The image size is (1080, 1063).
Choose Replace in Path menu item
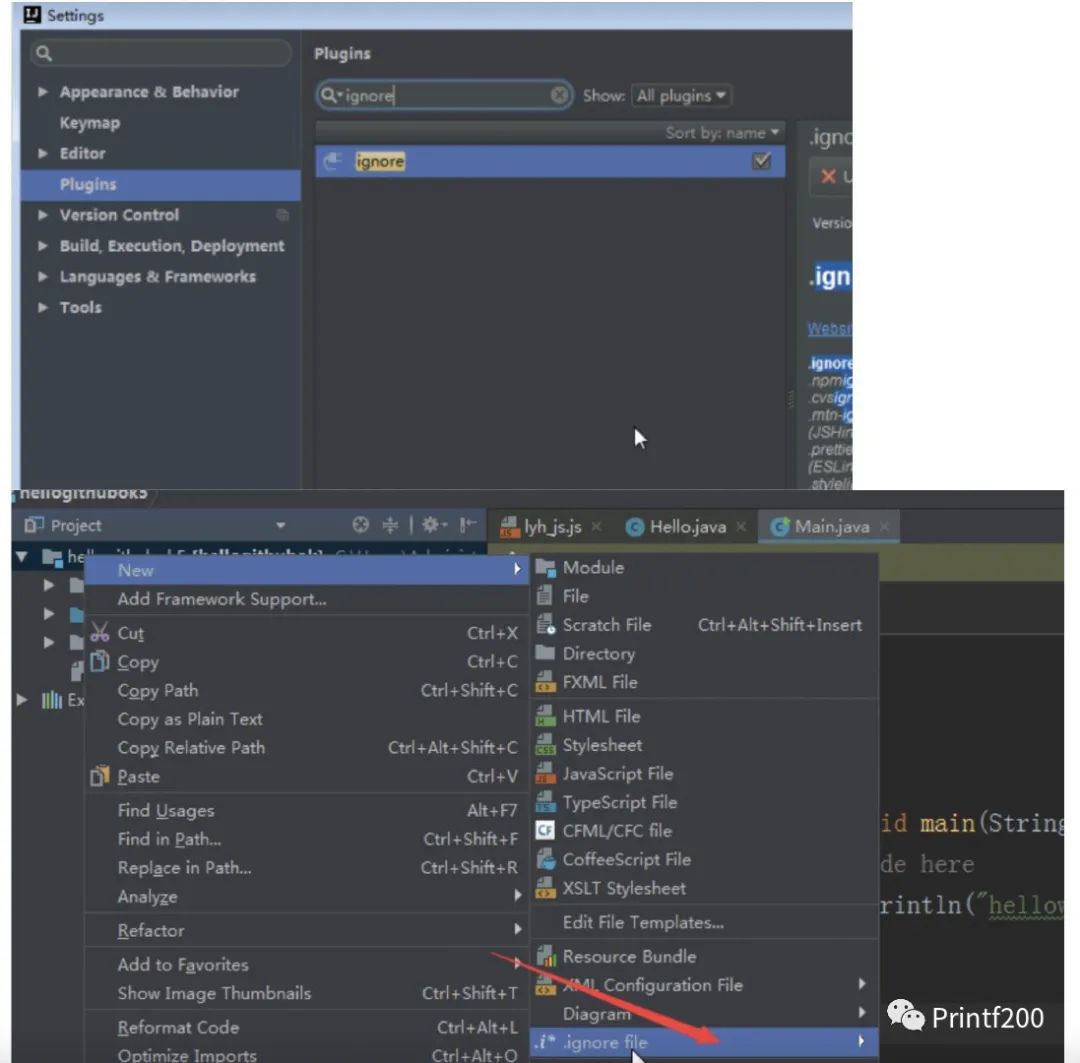[307, 868]
